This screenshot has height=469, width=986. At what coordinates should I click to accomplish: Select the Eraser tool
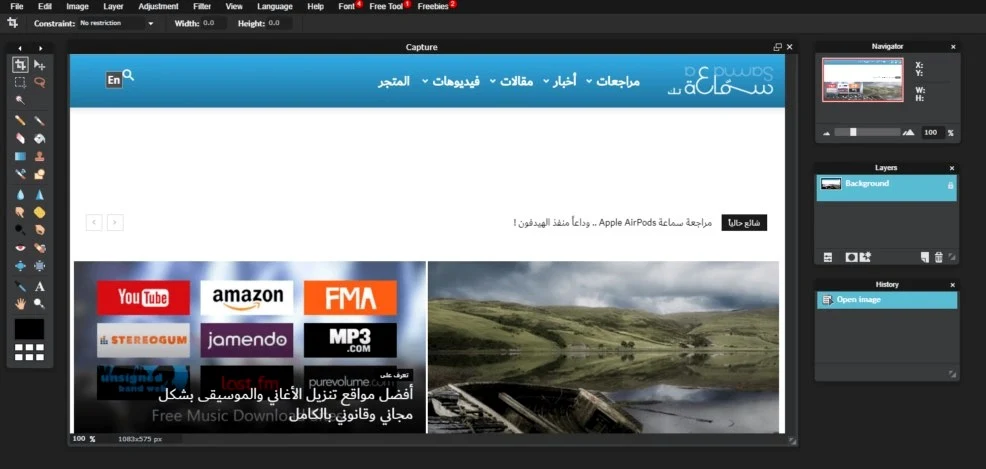(20, 138)
